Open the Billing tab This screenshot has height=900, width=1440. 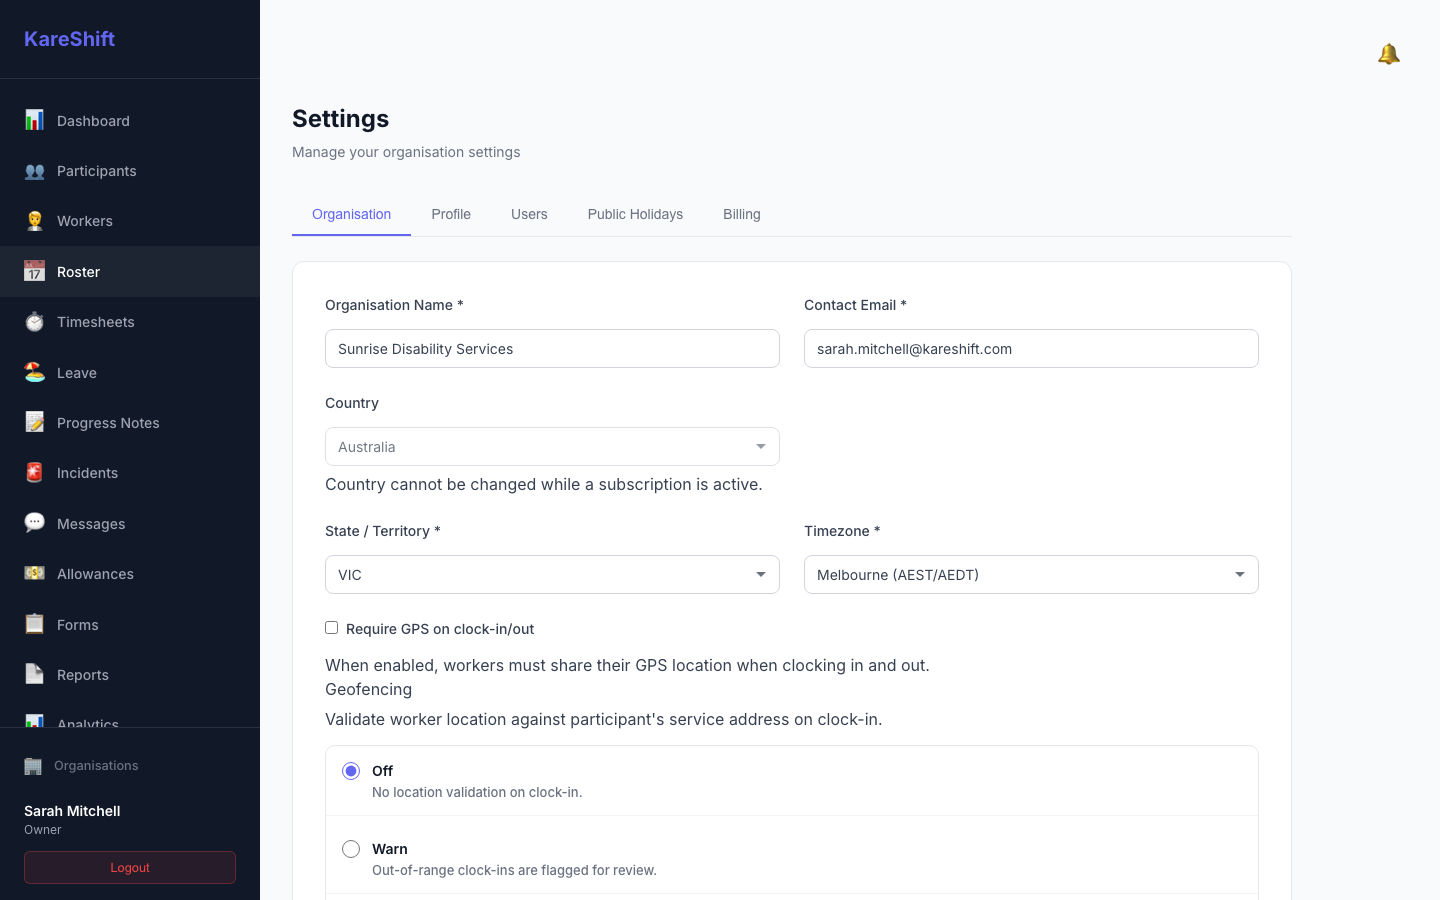pyautogui.click(x=742, y=214)
